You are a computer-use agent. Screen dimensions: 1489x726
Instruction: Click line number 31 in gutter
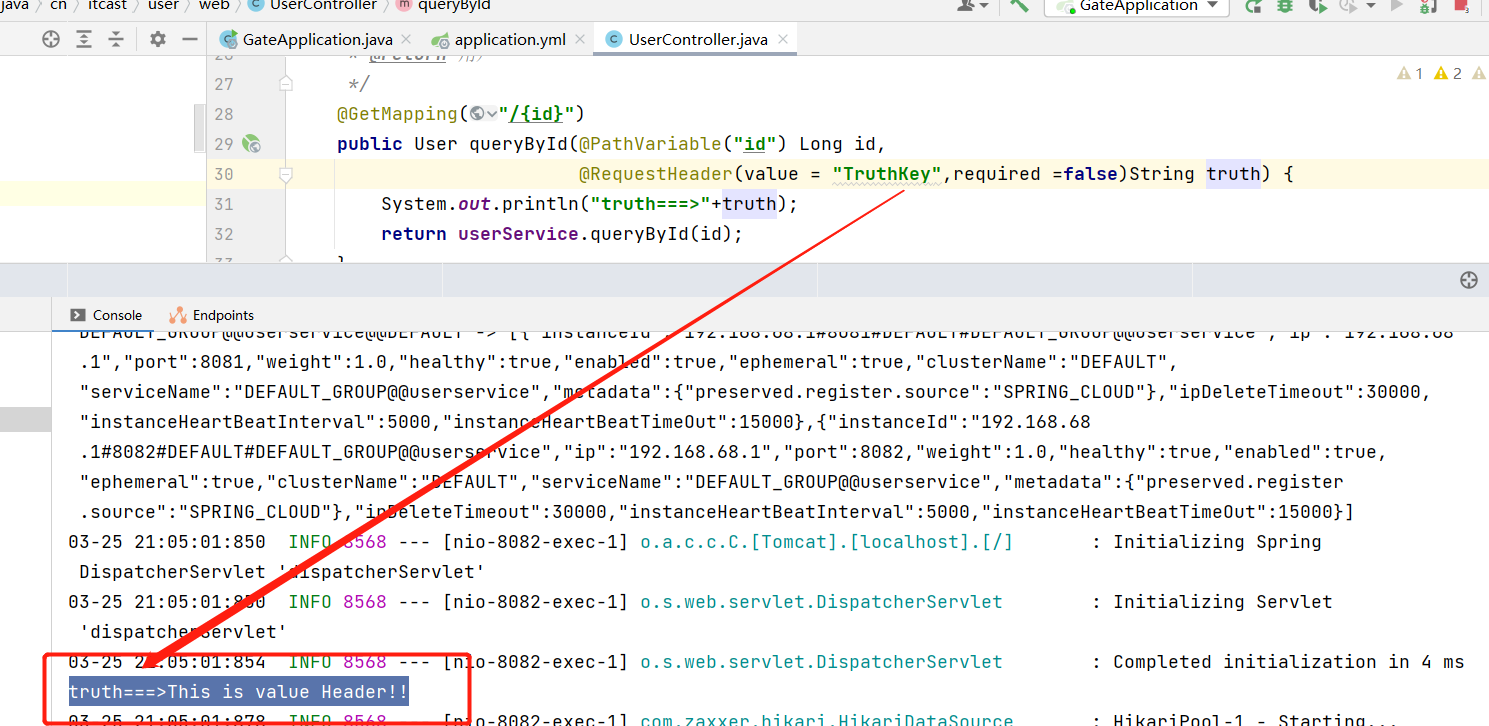click(224, 204)
